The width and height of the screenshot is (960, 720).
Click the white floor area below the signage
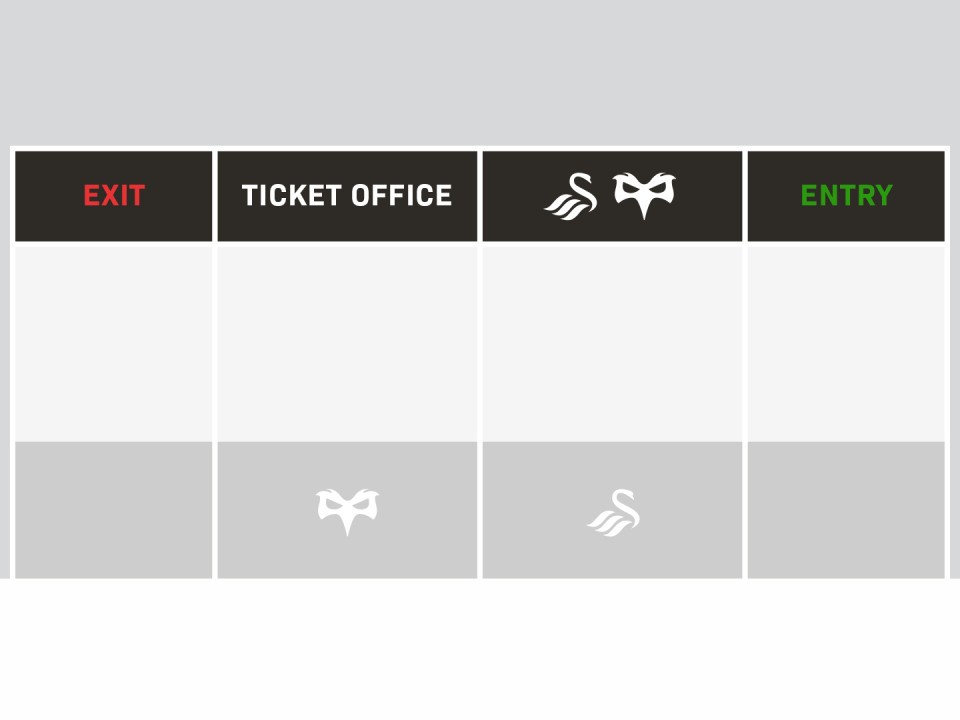[480, 650]
